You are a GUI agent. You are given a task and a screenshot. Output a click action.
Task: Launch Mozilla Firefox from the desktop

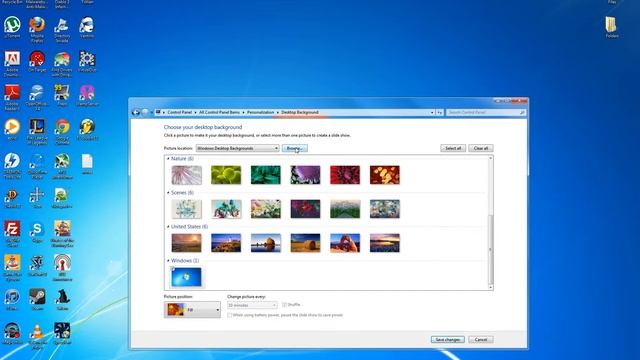37,29
